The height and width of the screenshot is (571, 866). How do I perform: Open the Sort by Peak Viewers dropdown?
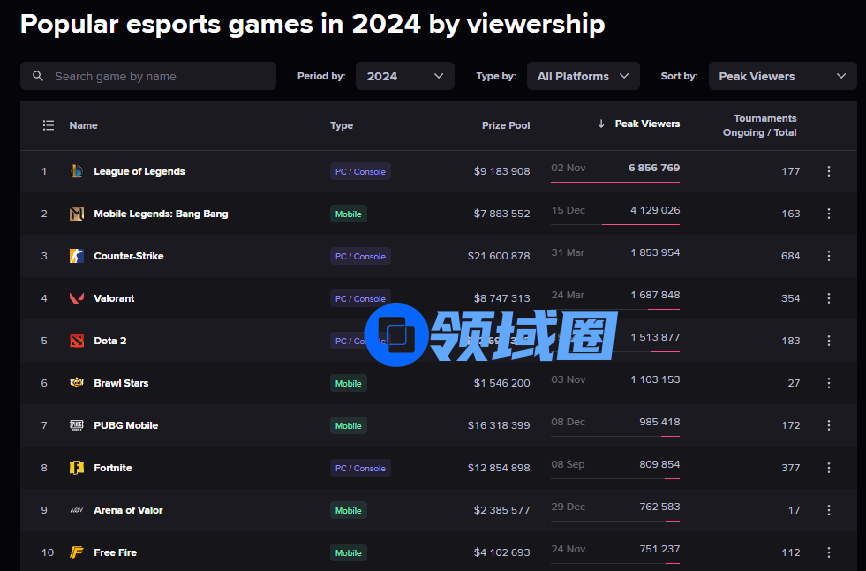782,76
